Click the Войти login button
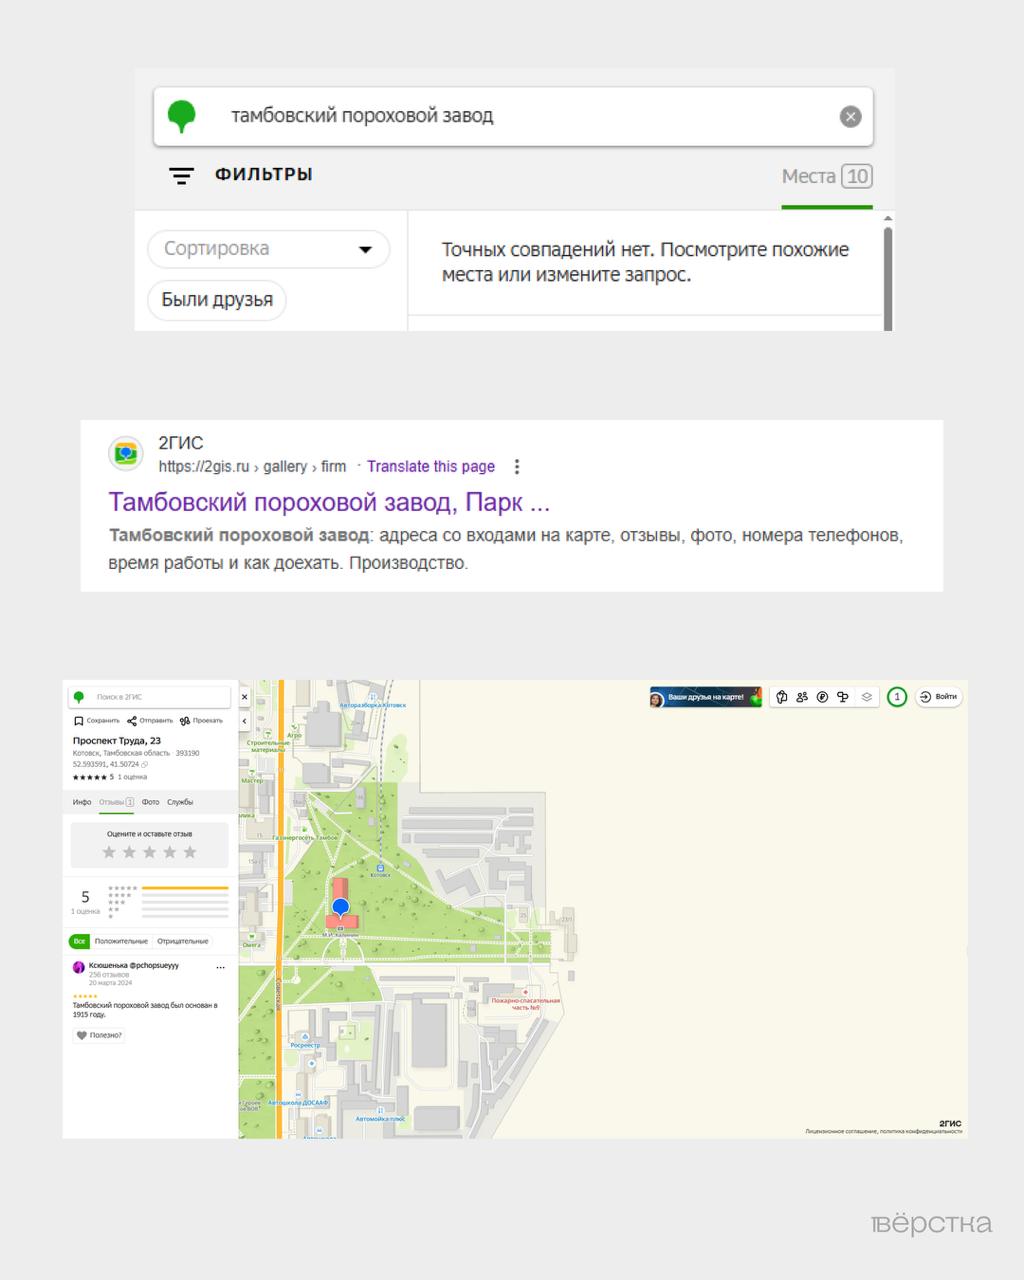Image resolution: width=1024 pixels, height=1280 pixels. [x=939, y=697]
